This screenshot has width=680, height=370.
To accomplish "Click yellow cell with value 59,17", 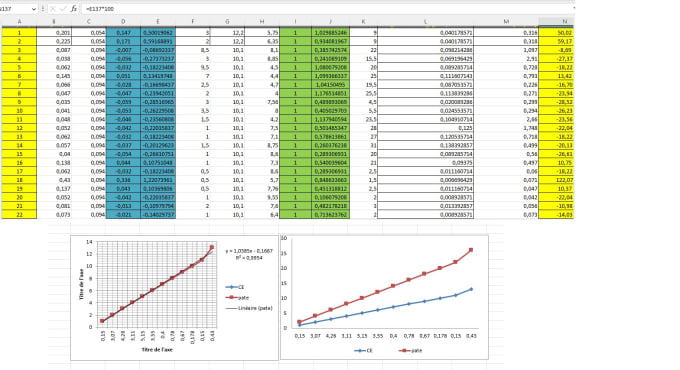I will 556,41.
